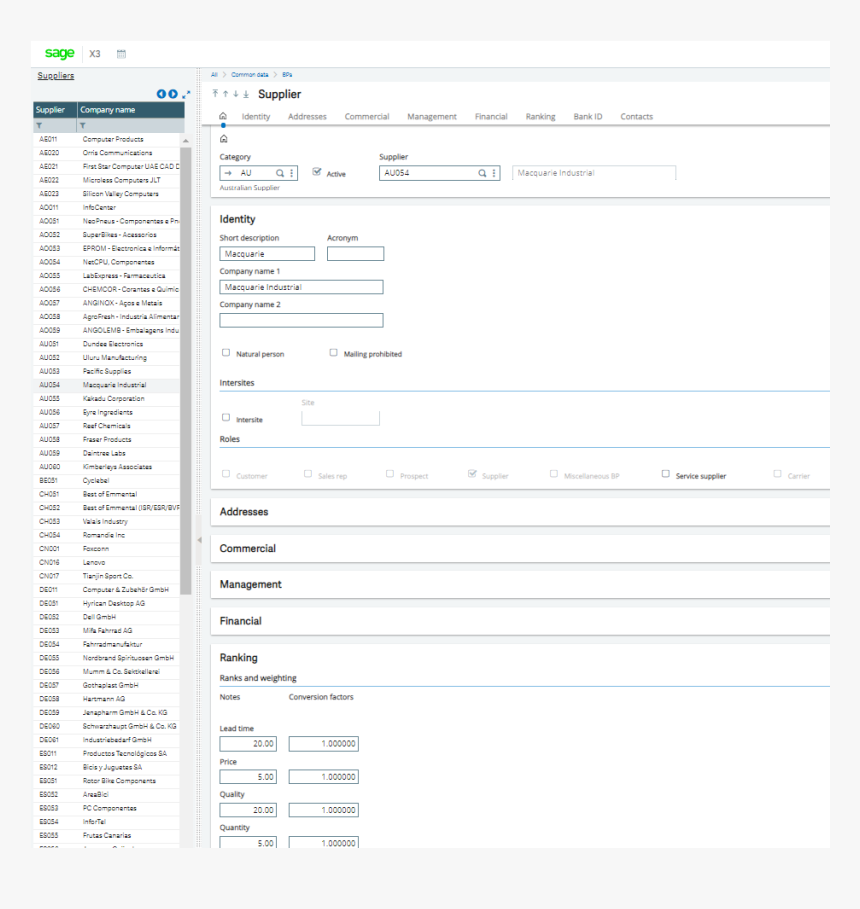Select Kakadu Corporation in supplier list

(x=113, y=398)
